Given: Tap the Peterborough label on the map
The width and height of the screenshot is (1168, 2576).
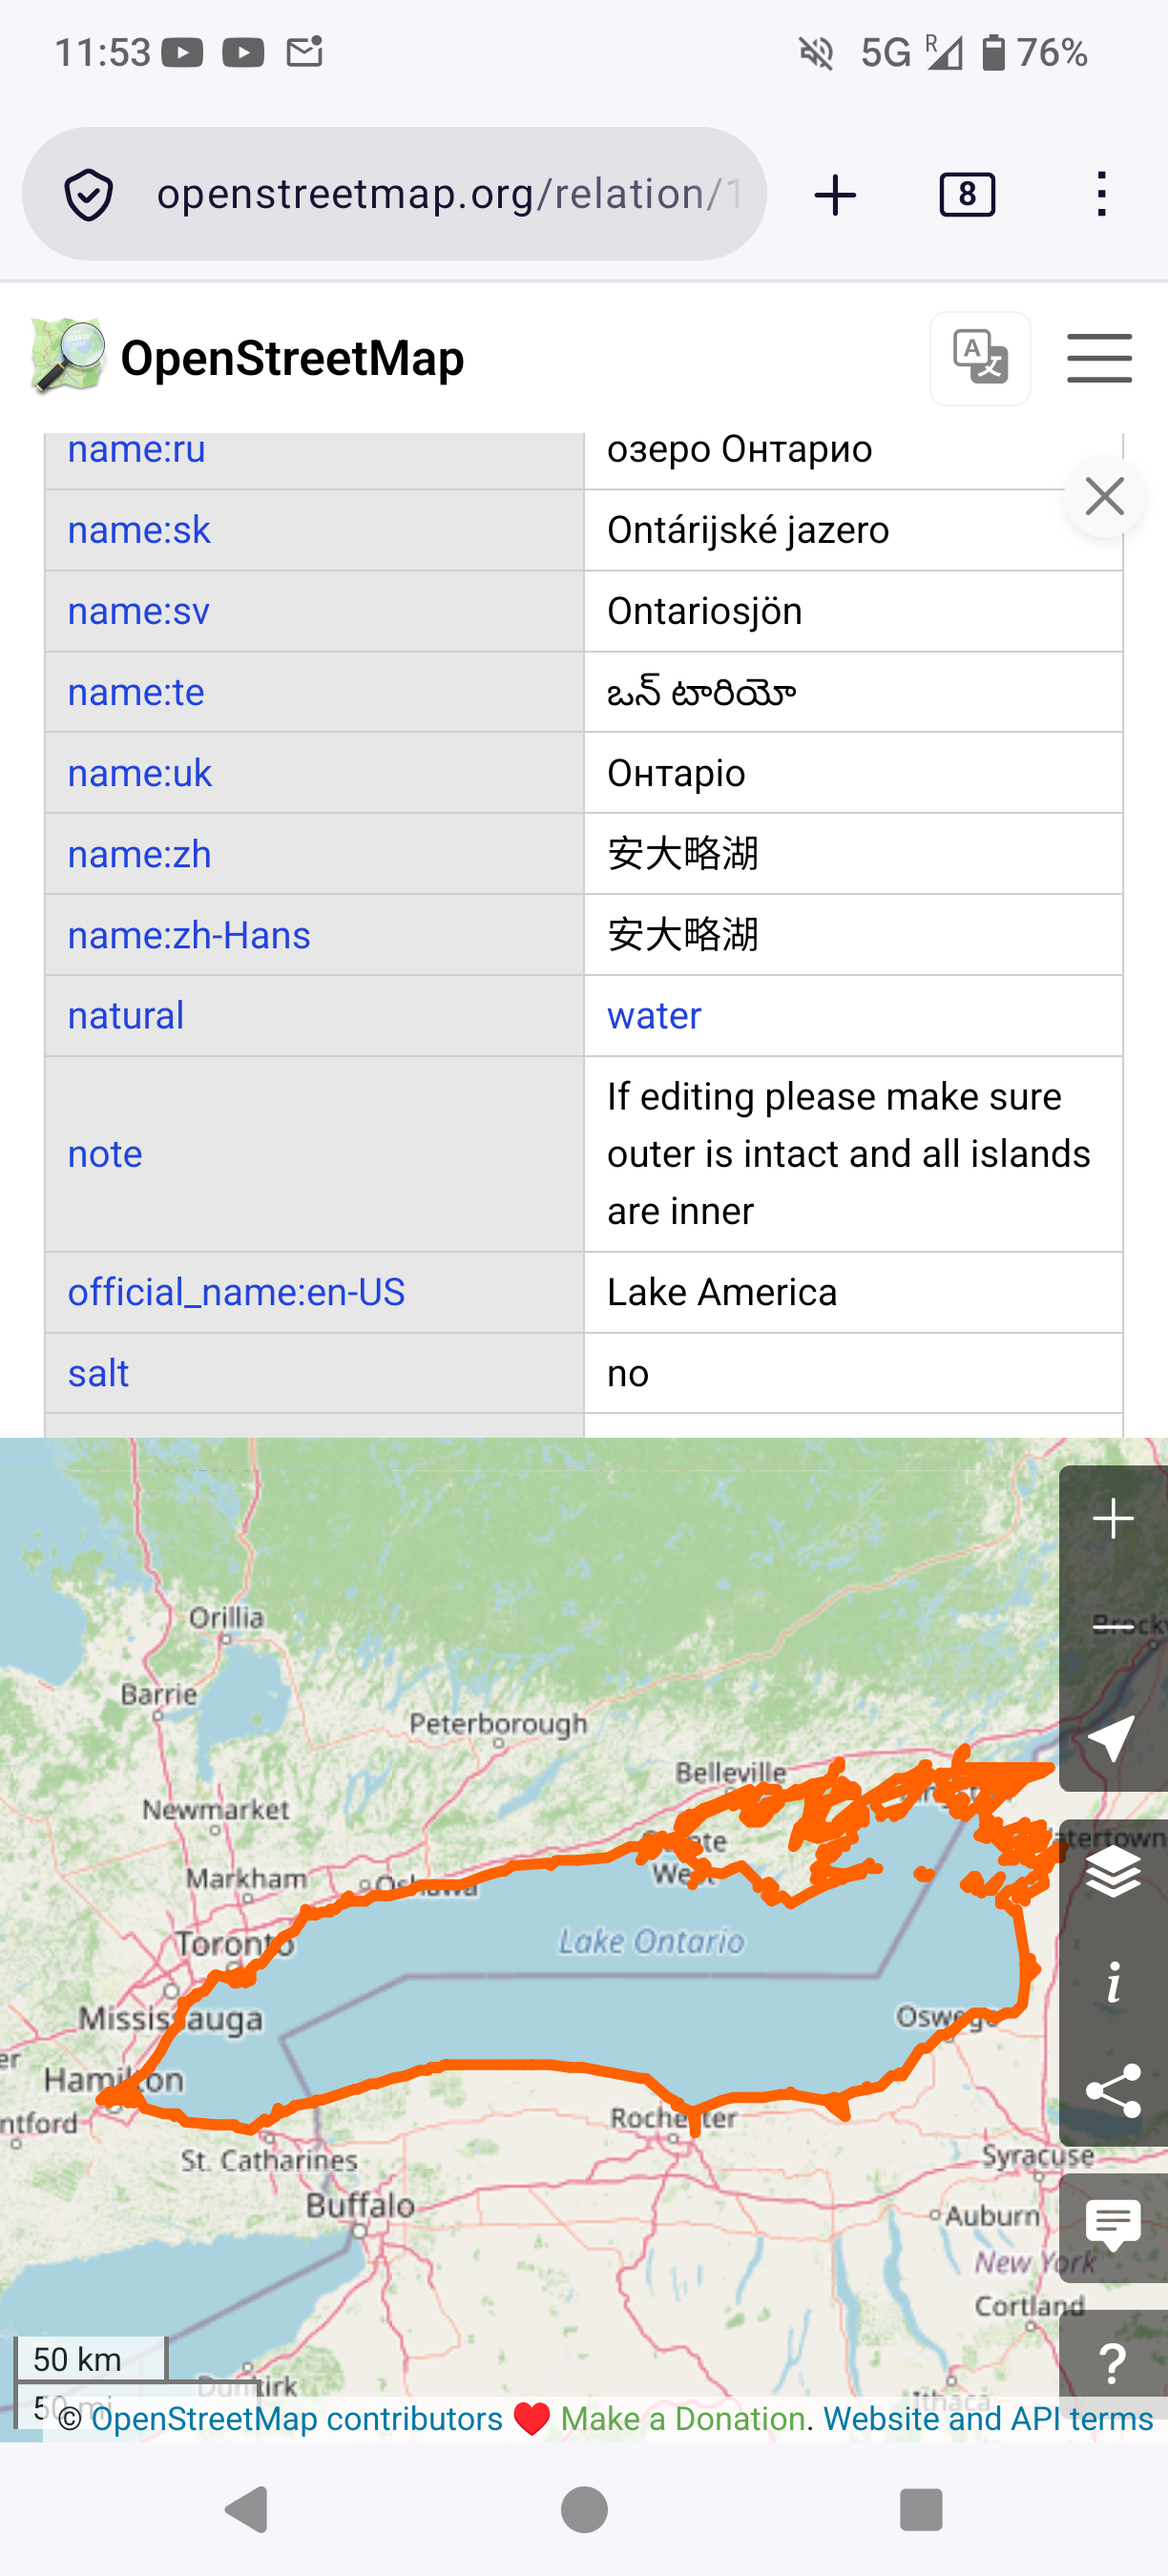Looking at the screenshot, I should pyautogui.click(x=498, y=1723).
